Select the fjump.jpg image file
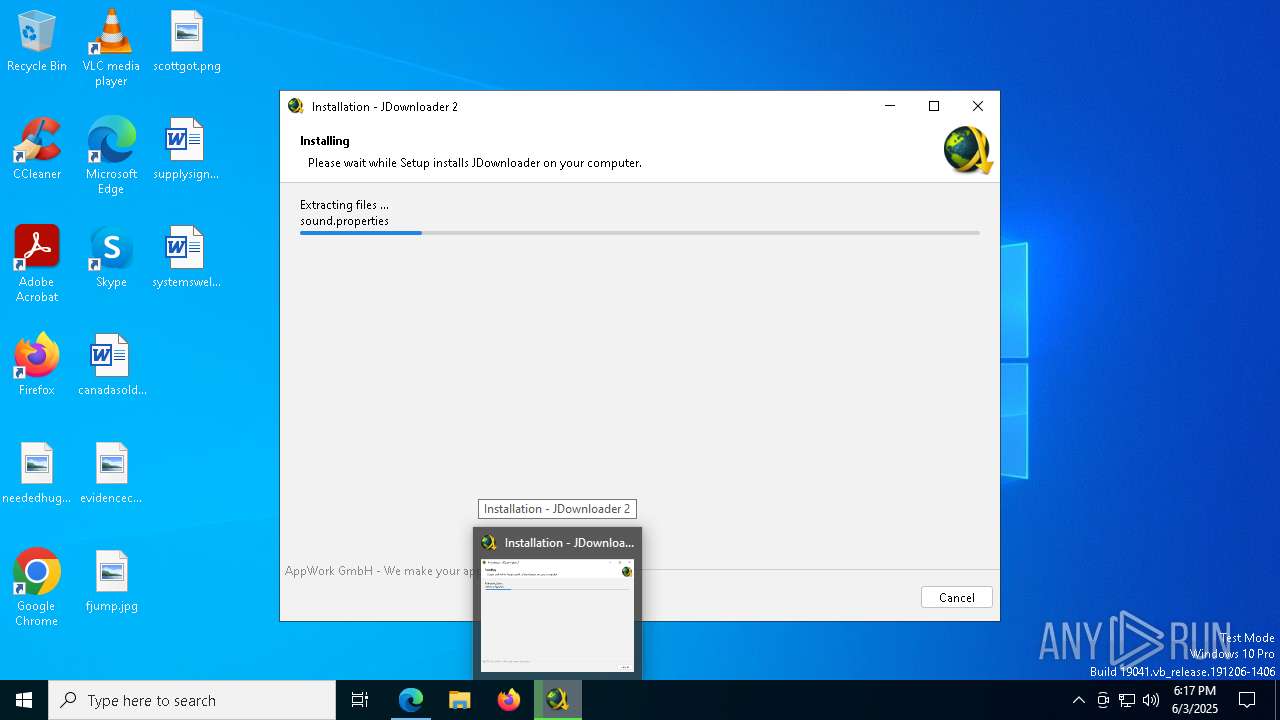Screen dimensions: 1280x720 [111, 581]
